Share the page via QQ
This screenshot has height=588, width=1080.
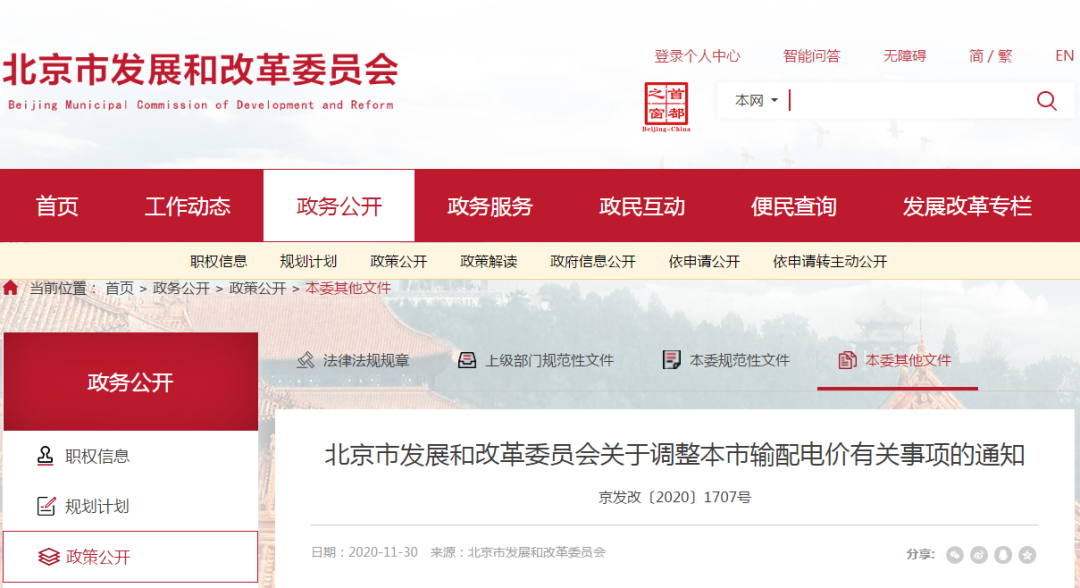coord(1003,553)
